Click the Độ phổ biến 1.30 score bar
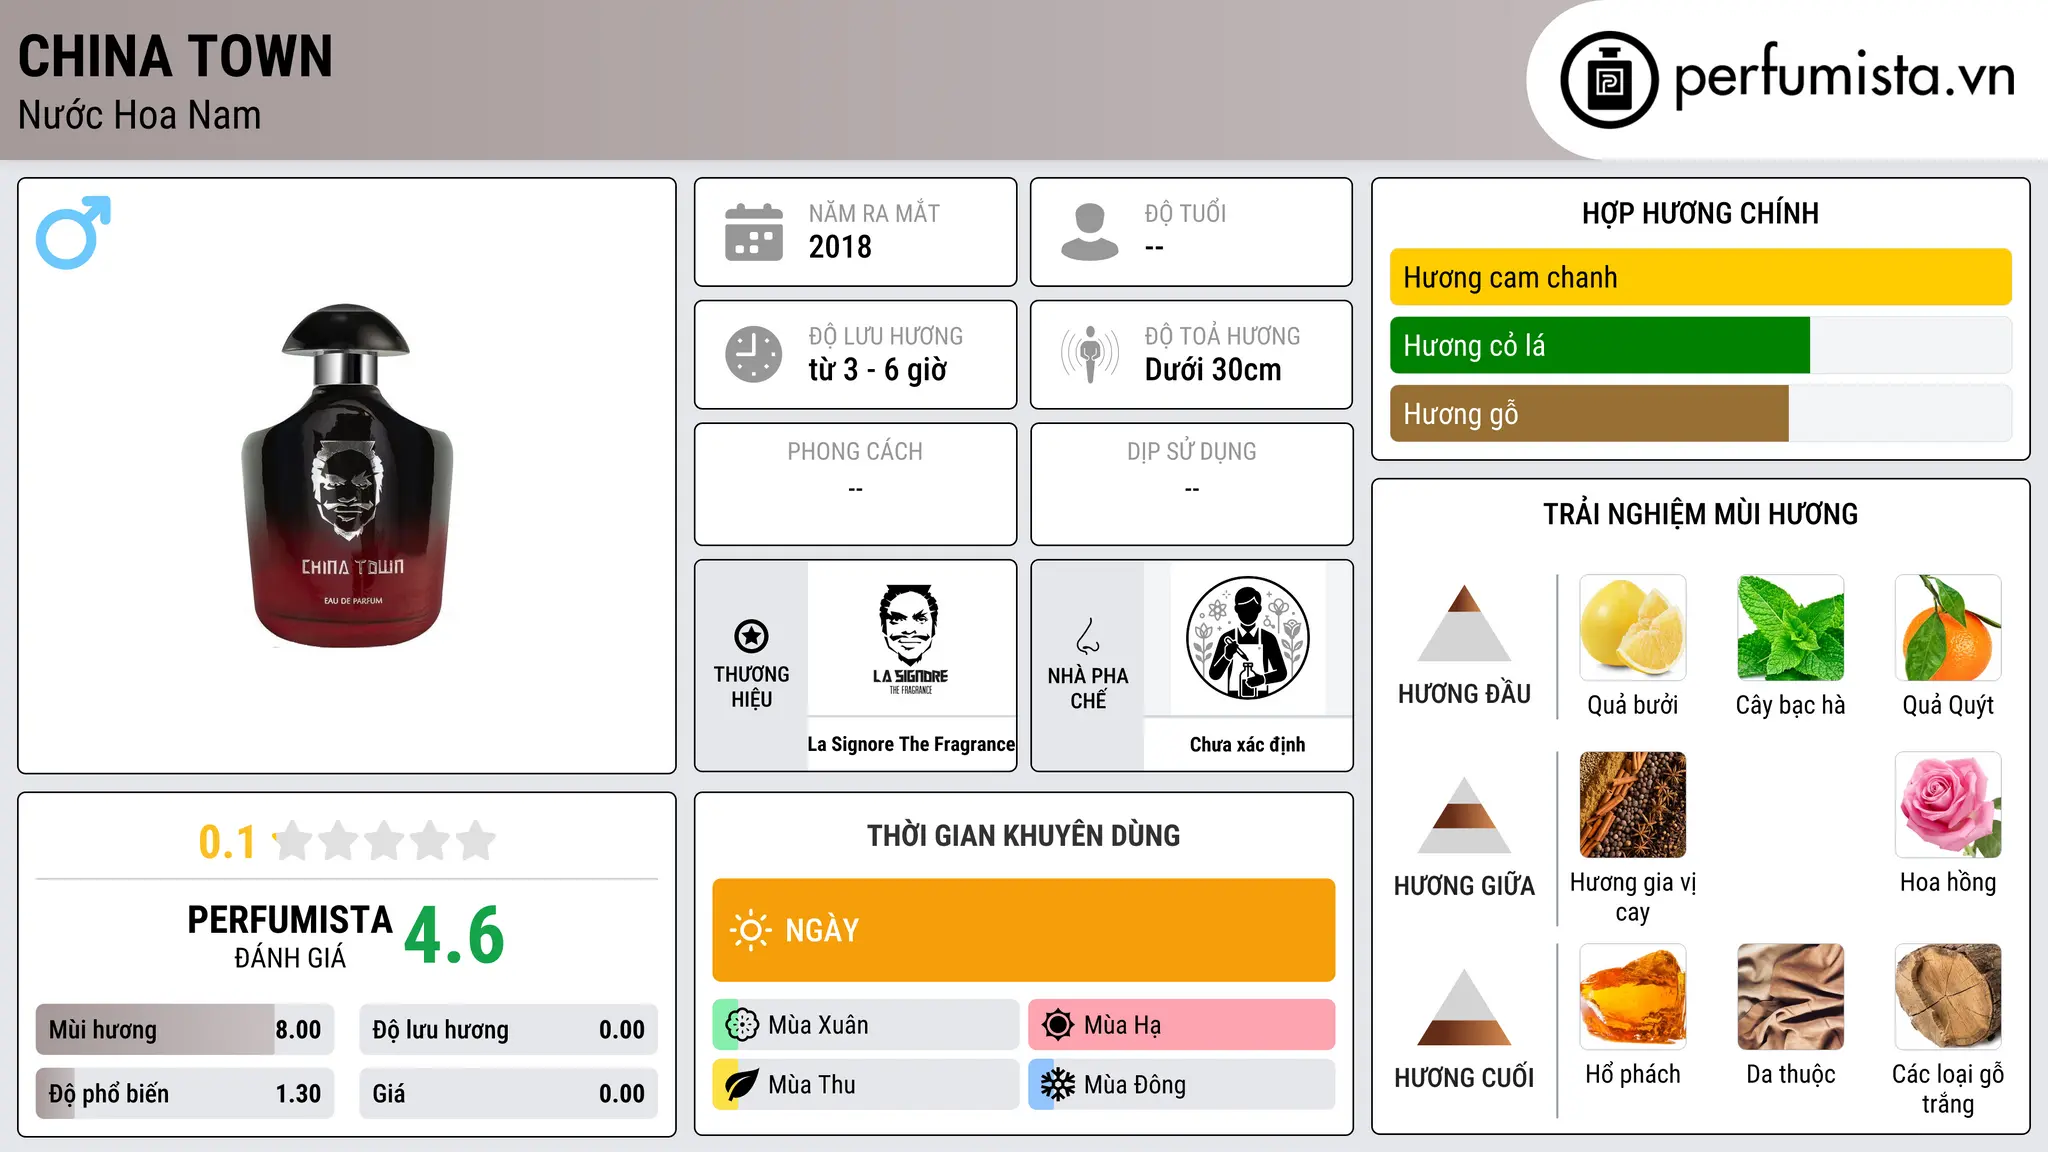Viewport: 2048px width, 1152px height. pos(185,1093)
